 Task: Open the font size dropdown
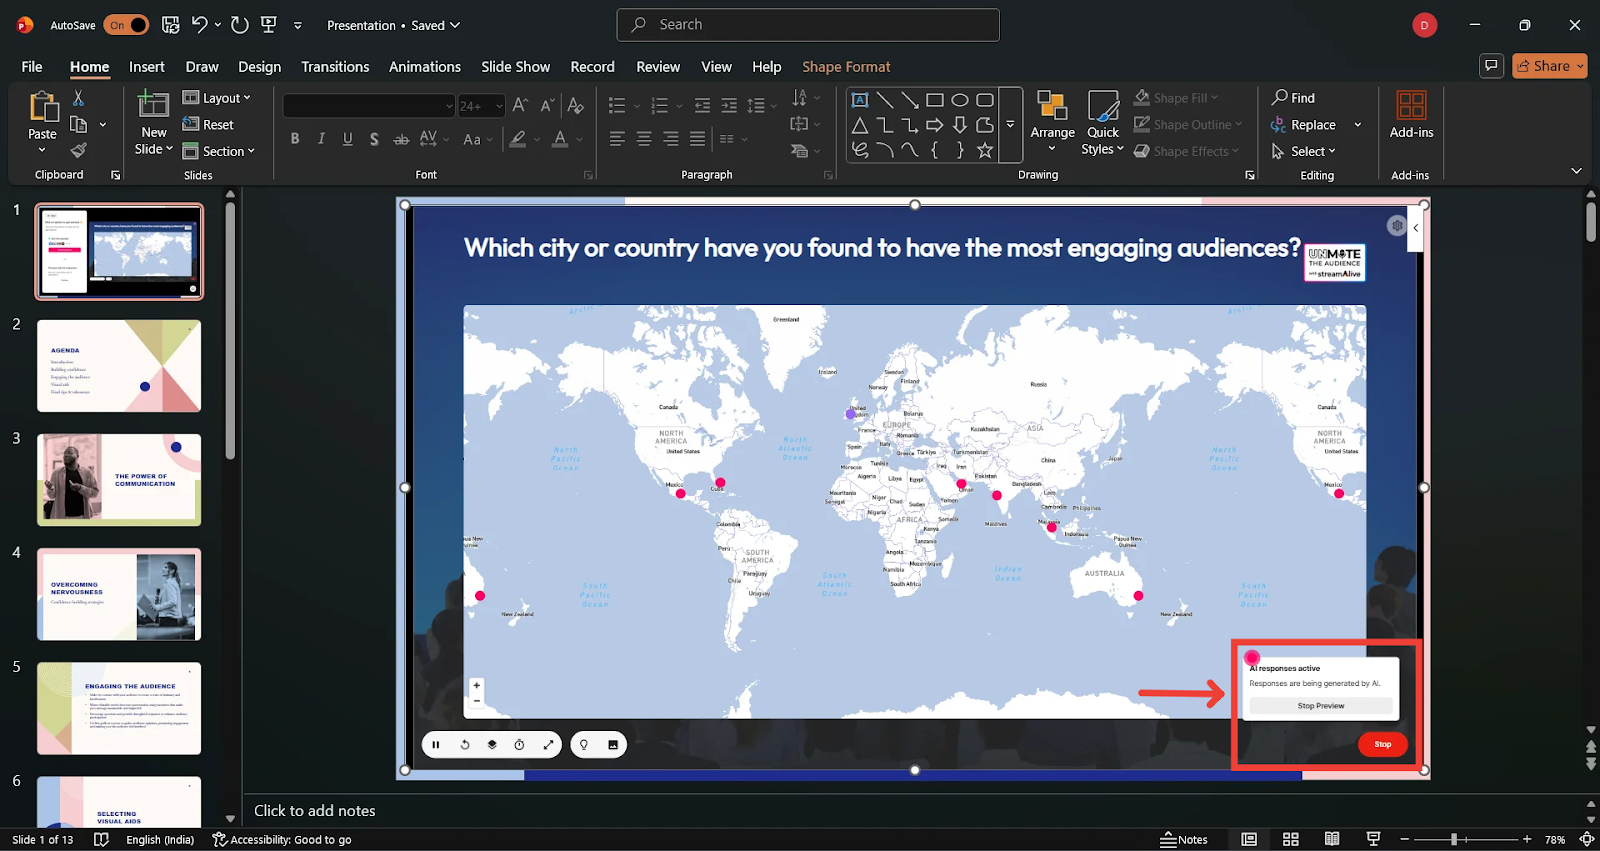click(x=499, y=106)
